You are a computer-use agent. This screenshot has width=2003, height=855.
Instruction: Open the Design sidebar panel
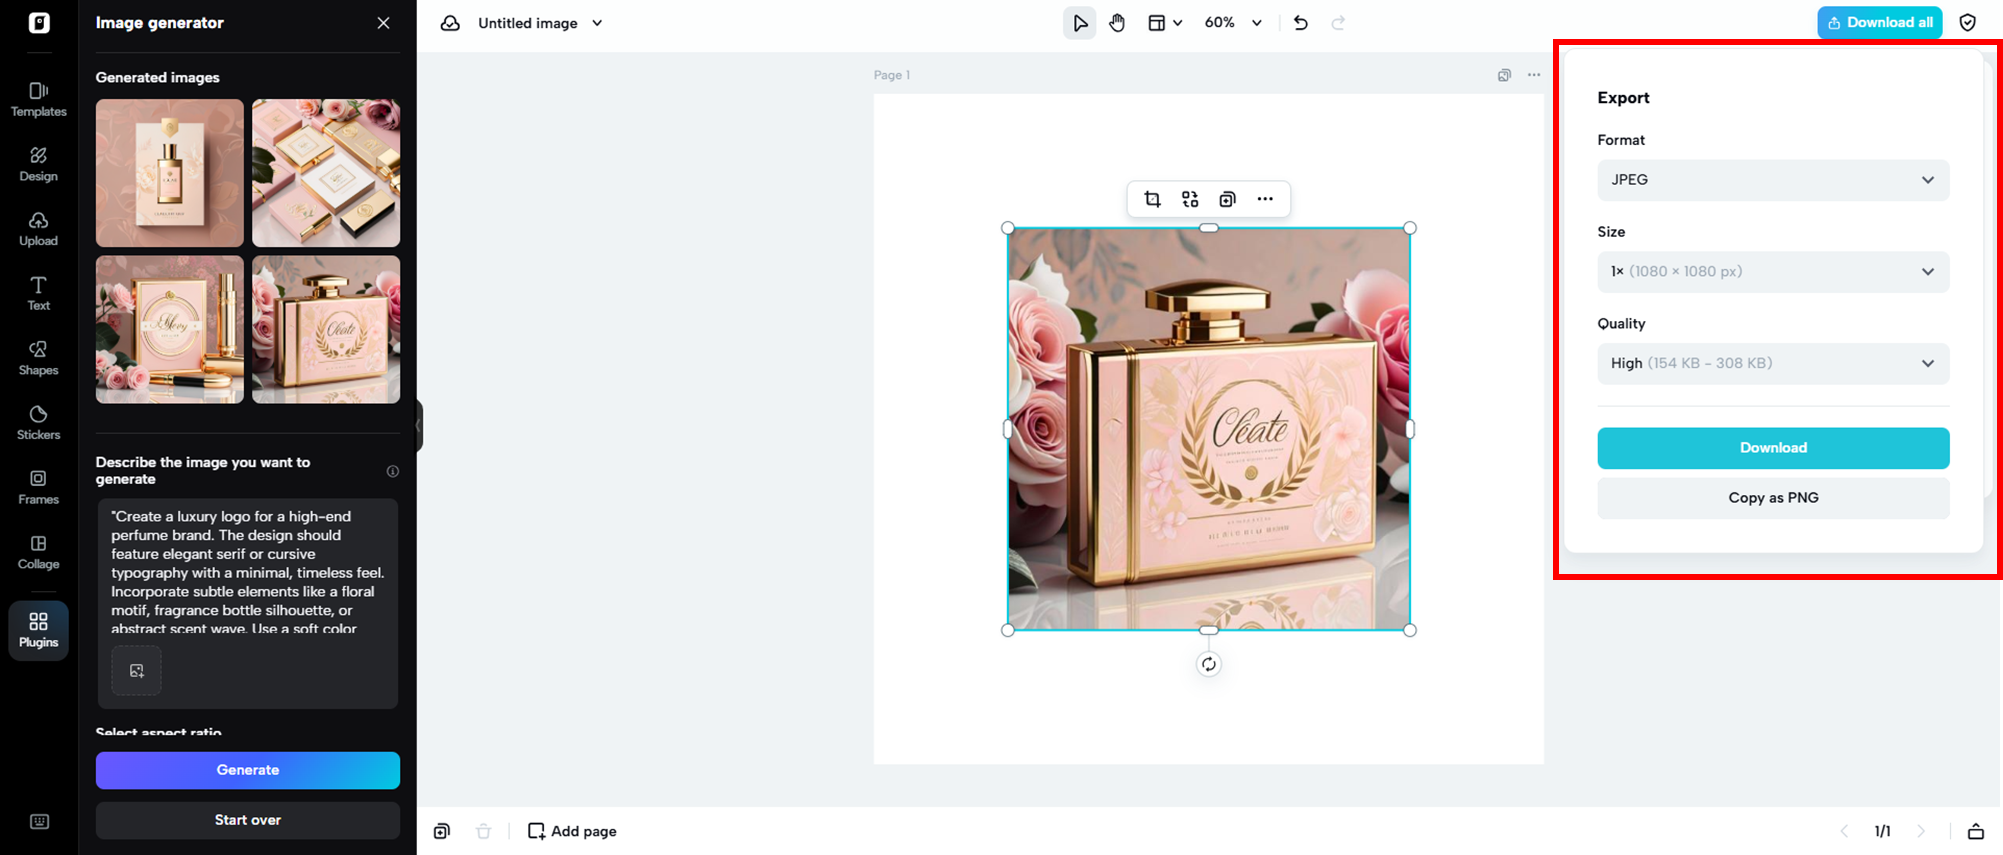tap(39, 164)
